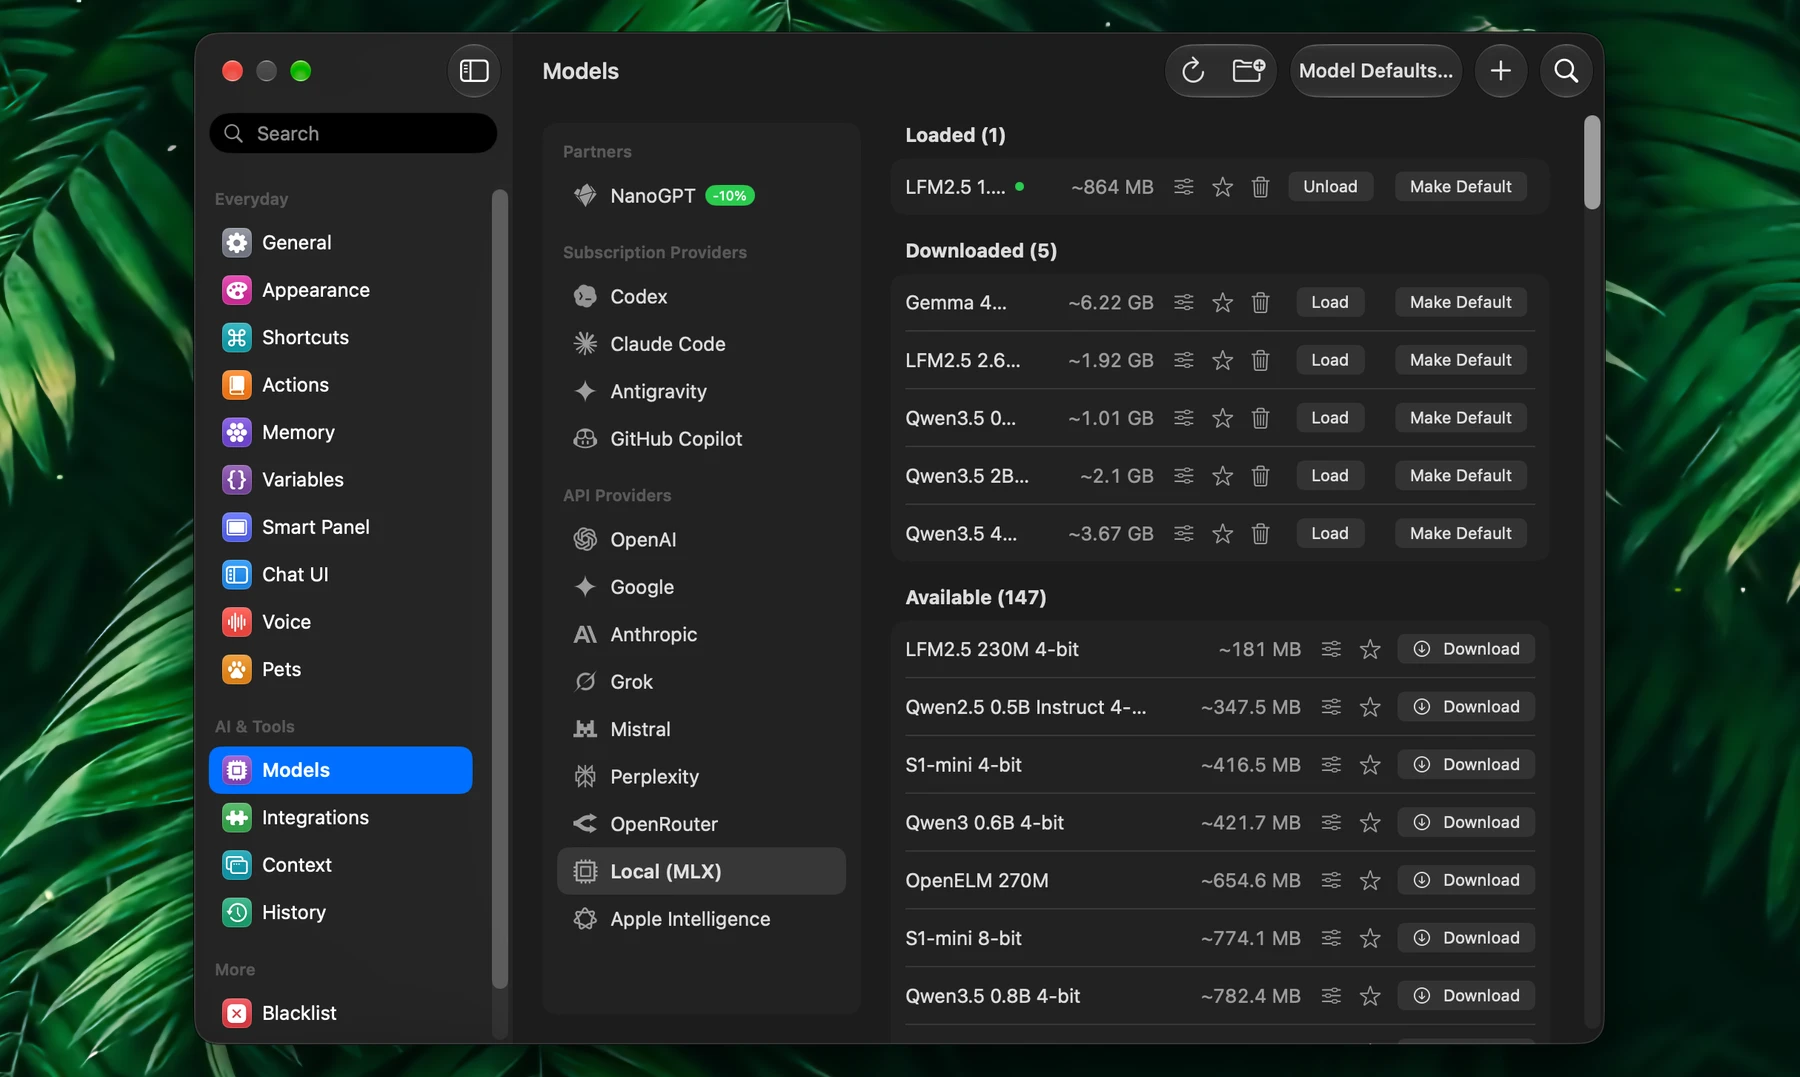Make Gemma 4 the default model
Viewport: 1800px width, 1077px height.
pyautogui.click(x=1460, y=302)
